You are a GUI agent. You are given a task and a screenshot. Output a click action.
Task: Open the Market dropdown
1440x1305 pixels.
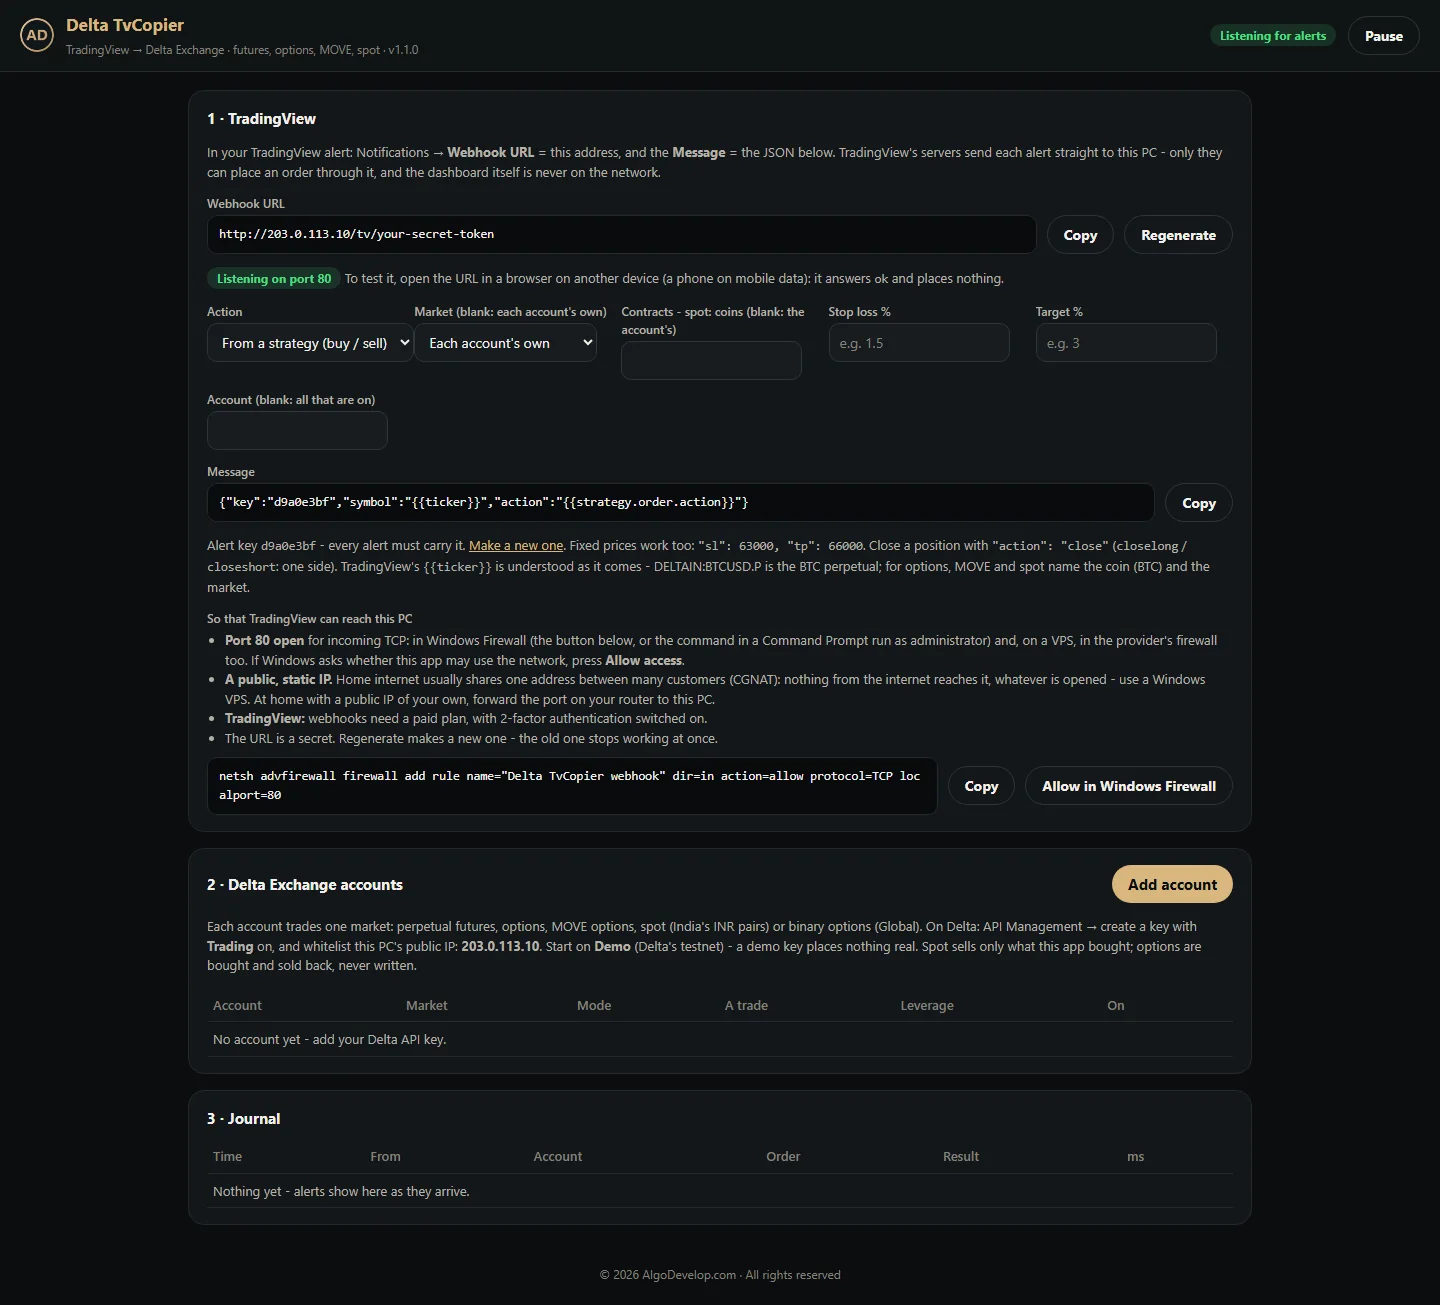pyautogui.click(x=505, y=343)
